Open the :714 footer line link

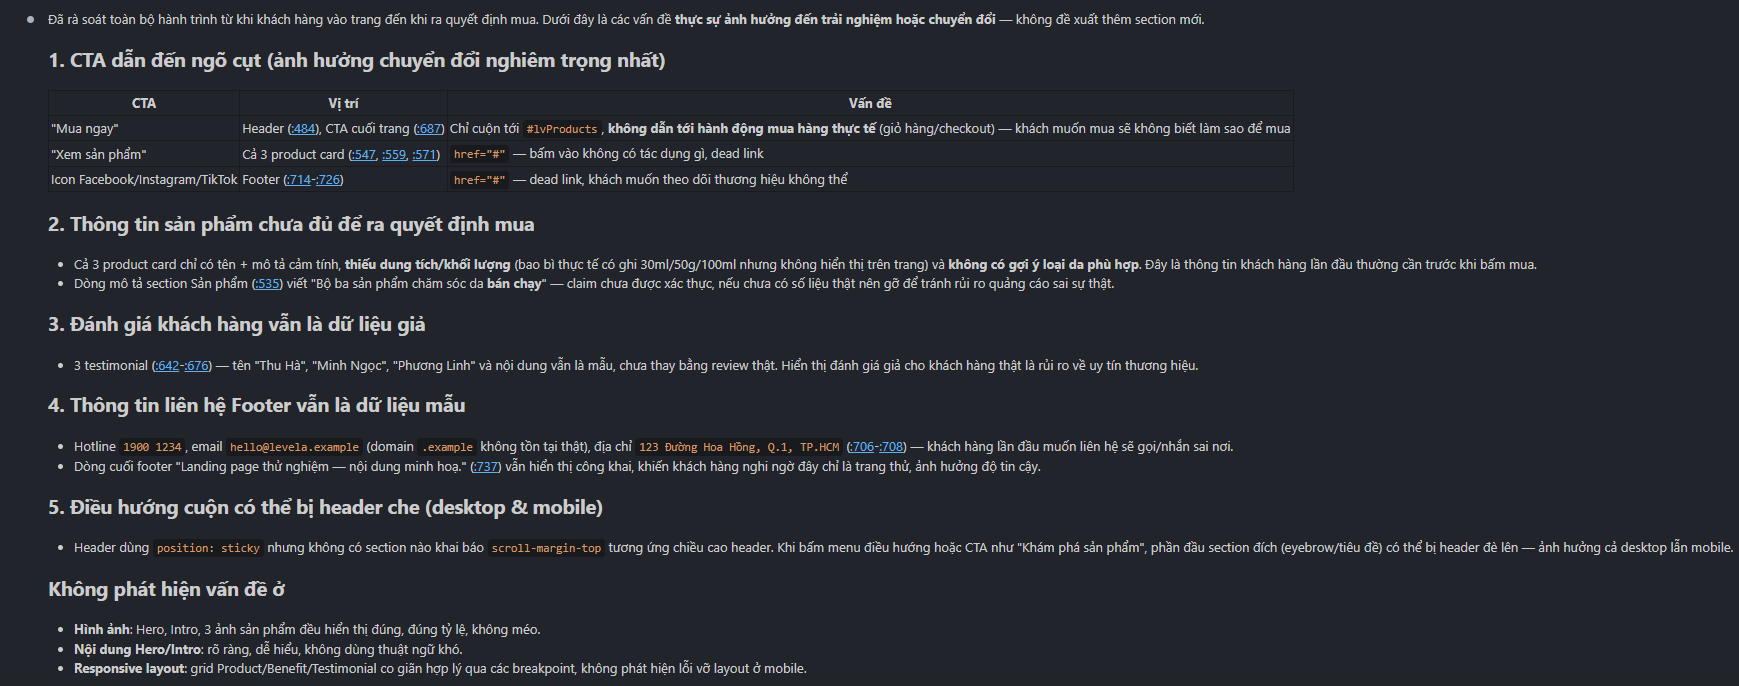point(298,180)
